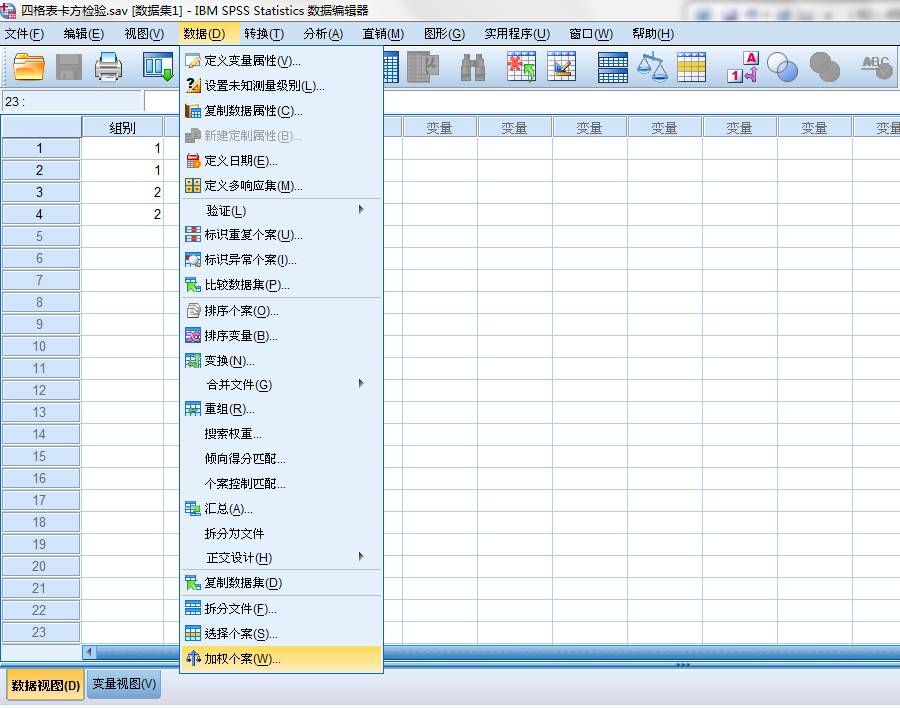Expand the 合并文件(G) submenu
The image size is (900, 708).
281,385
